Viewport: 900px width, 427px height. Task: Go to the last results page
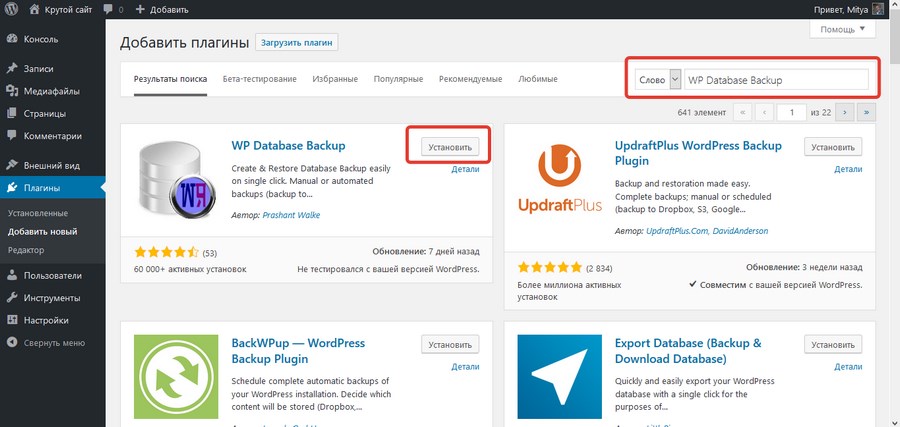tap(866, 112)
